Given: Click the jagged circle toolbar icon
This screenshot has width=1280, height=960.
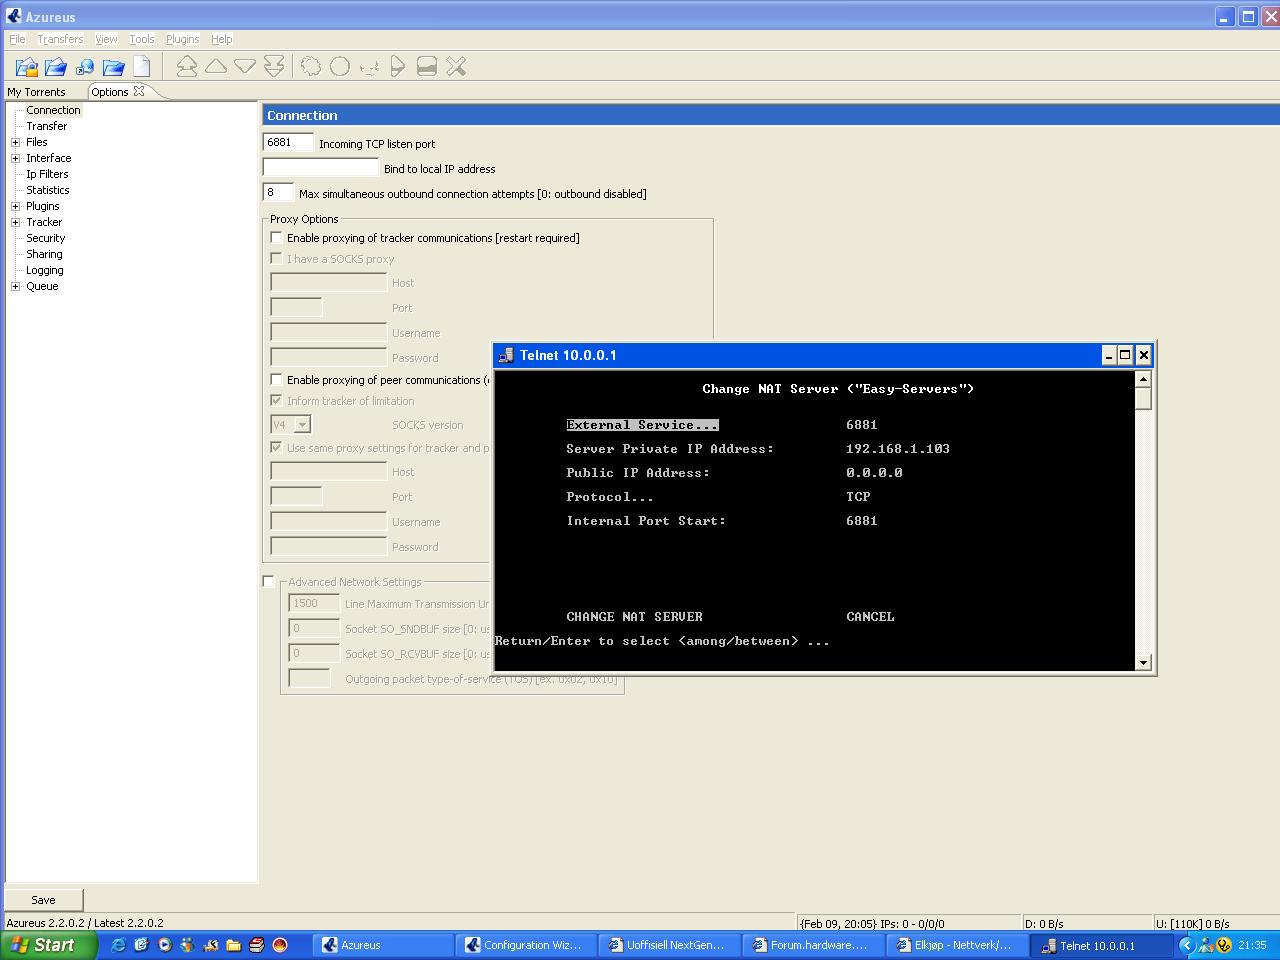Looking at the screenshot, I should click(311, 67).
